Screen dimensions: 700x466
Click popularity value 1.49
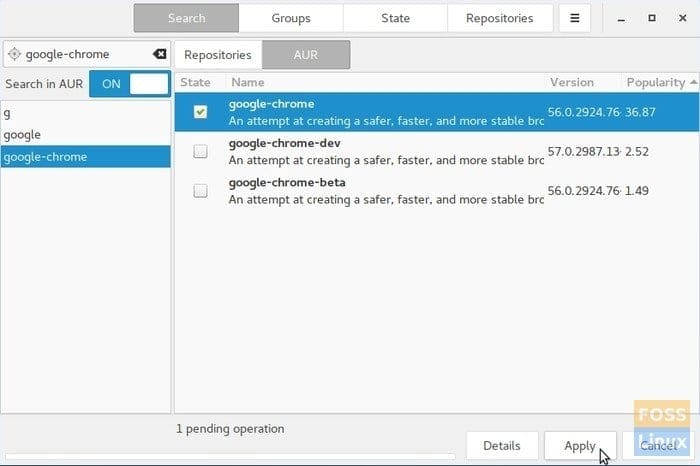(637, 191)
